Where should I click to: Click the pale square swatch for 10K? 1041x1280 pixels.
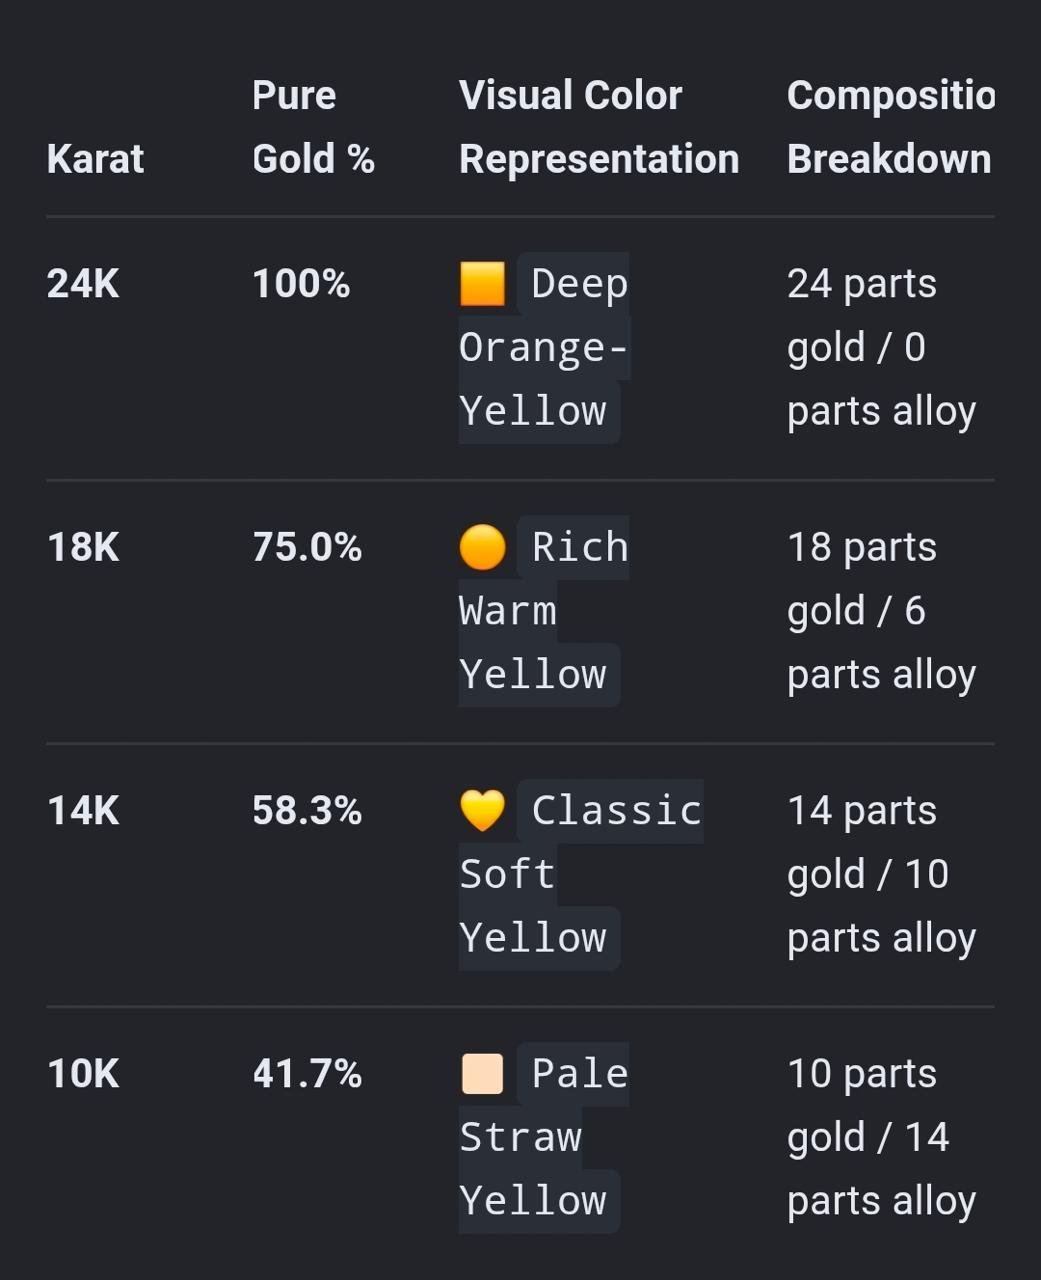point(482,1074)
